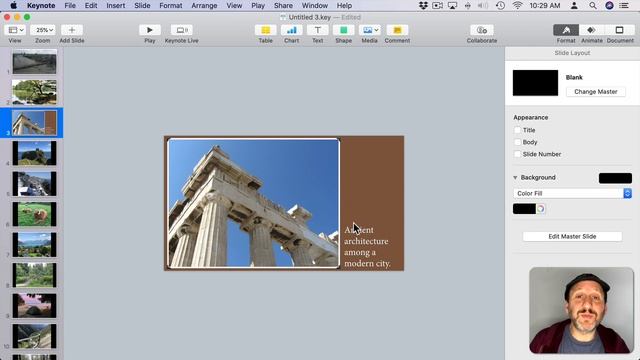Open the Media dropdown in toolbar
The image size is (640, 360).
click(370, 30)
